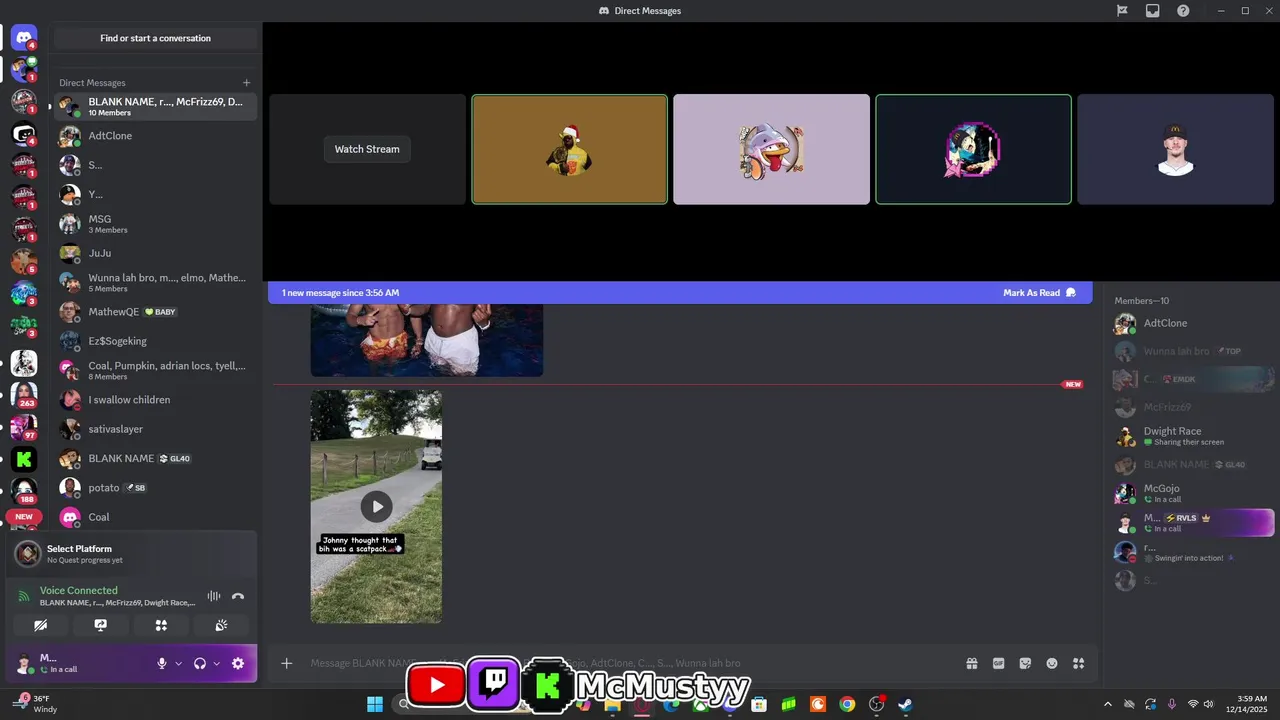The width and height of the screenshot is (1280, 720).
Task: Expand microphone input options chevron
Action: 179,663
